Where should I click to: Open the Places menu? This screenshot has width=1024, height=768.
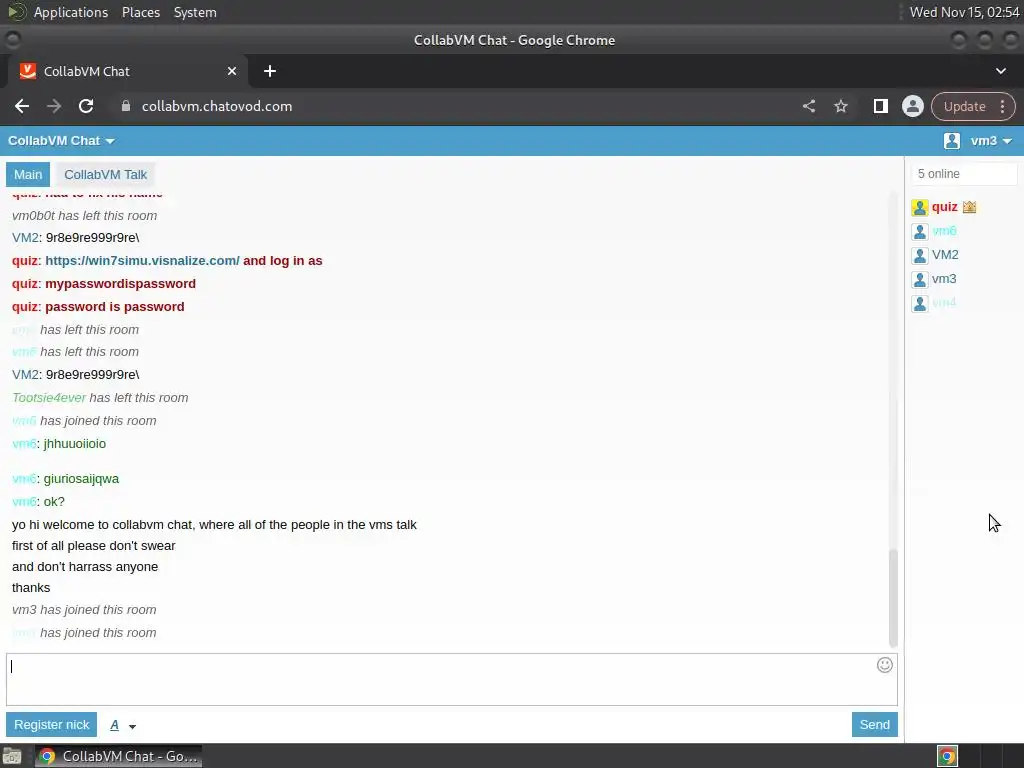pos(140,12)
